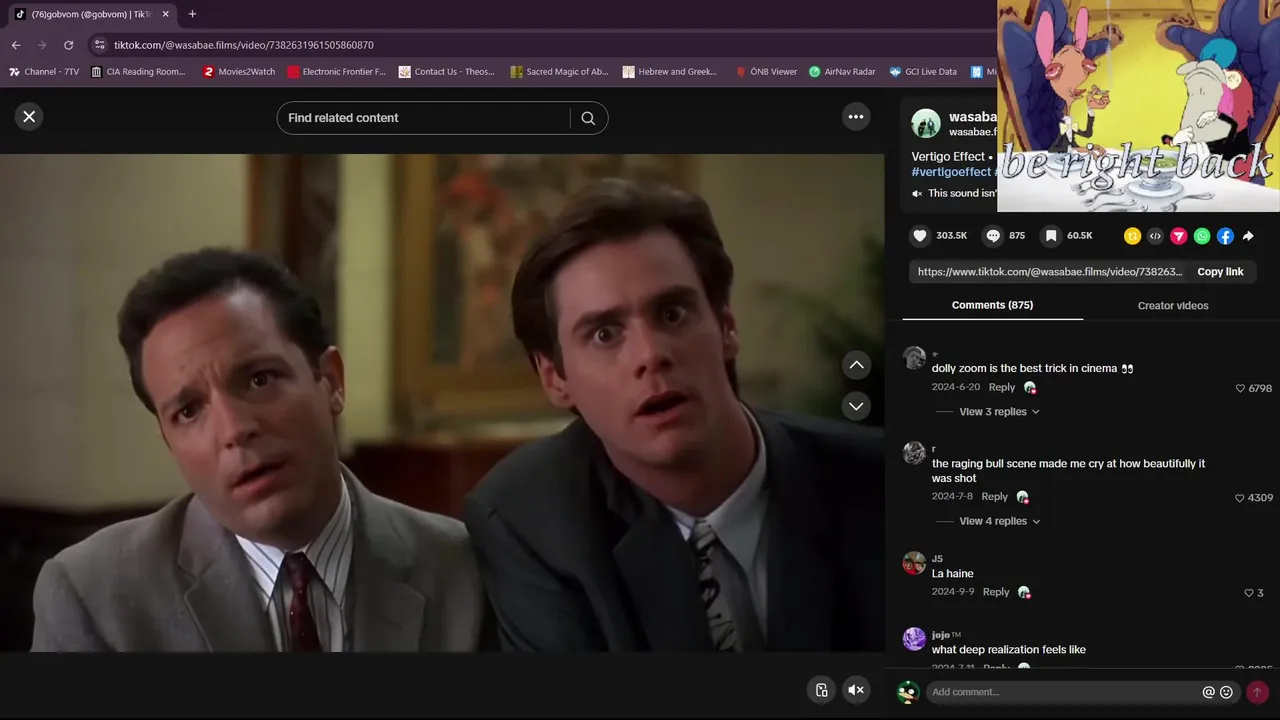This screenshot has width=1280, height=720.
Task: Share to WhatsApp
Action: 1202,236
